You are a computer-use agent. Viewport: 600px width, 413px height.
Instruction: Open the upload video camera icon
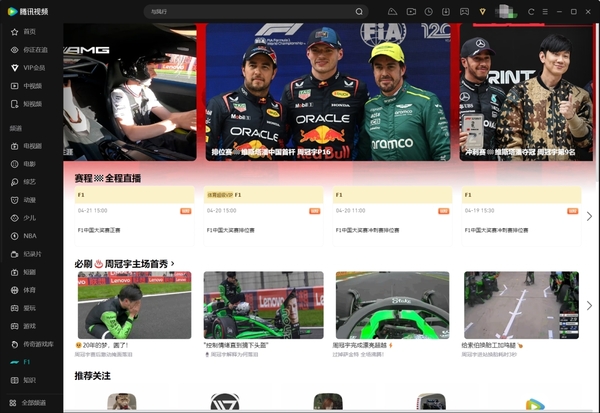click(411, 11)
